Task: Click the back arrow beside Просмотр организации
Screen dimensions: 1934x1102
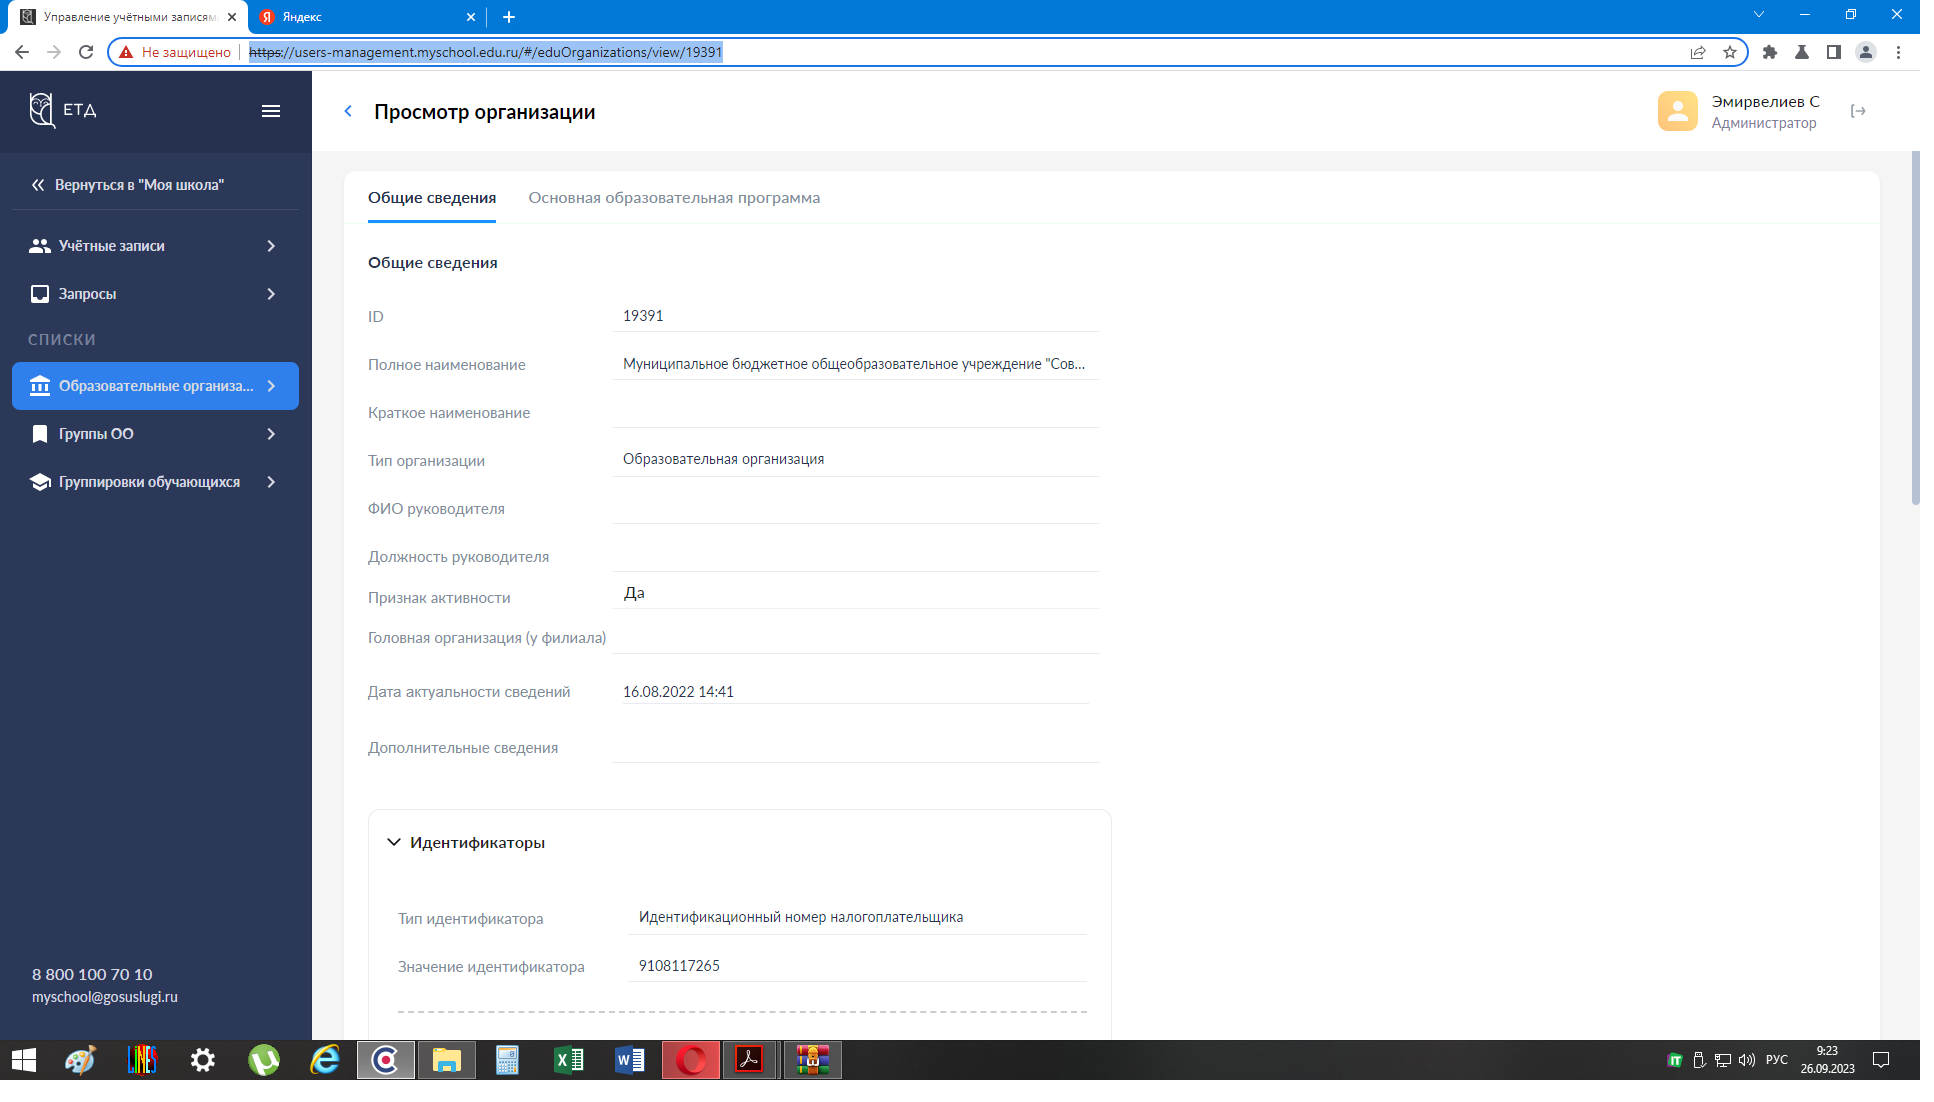Action: (x=348, y=111)
